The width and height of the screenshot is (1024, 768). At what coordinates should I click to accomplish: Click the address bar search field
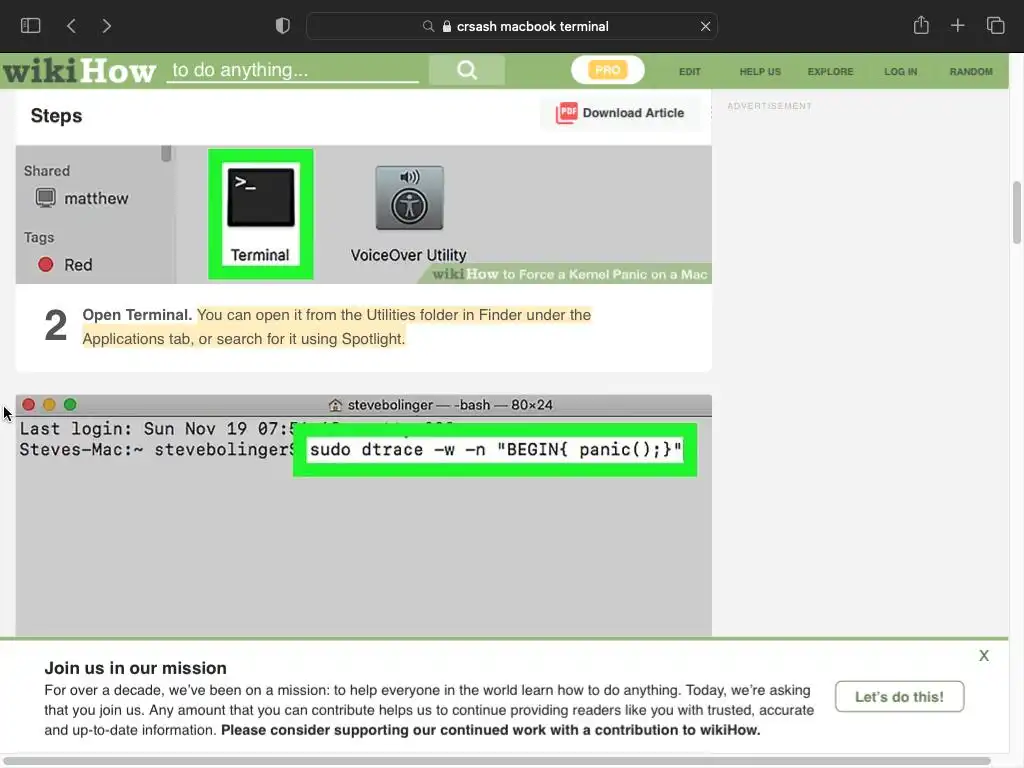point(512,26)
